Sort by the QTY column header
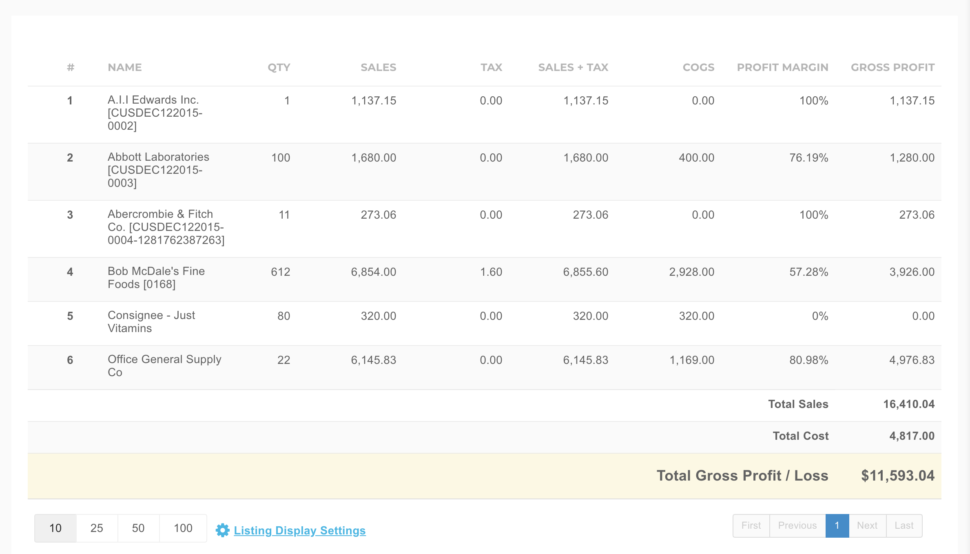Image resolution: width=970 pixels, height=554 pixels. (x=279, y=67)
